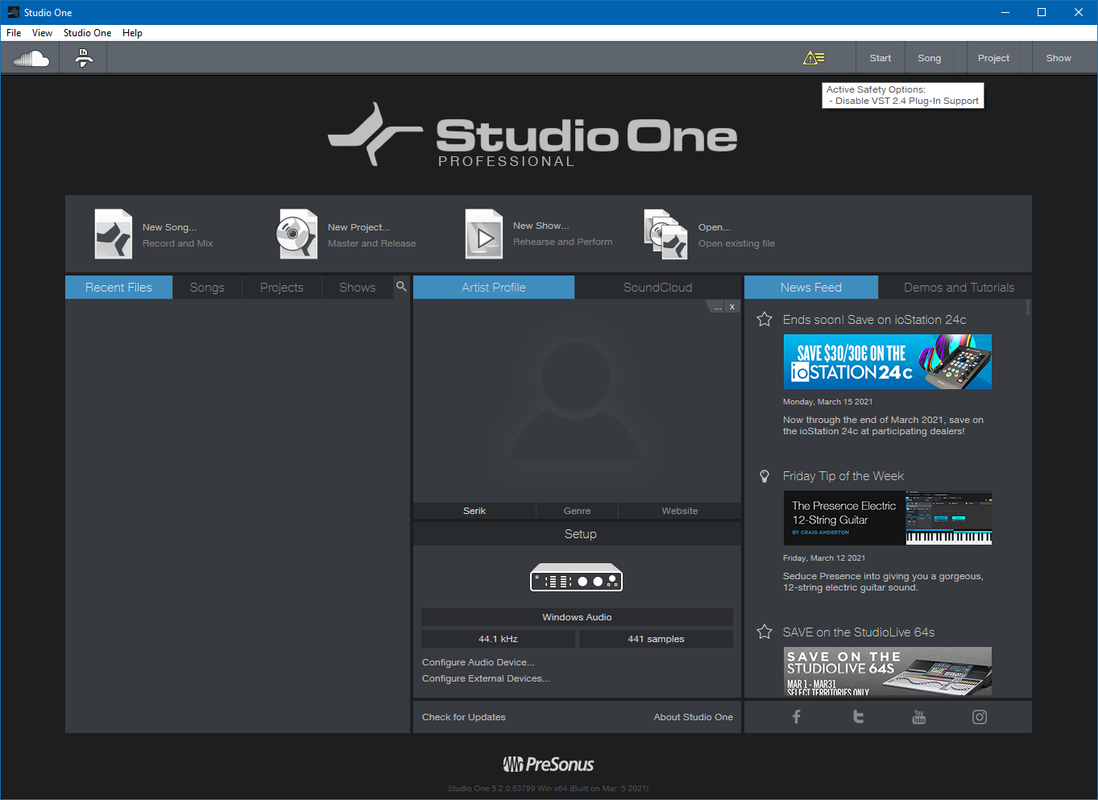1098x800 pixels.
Task: Click the yellow safety options warning icon
Action: tap(813, 58)
